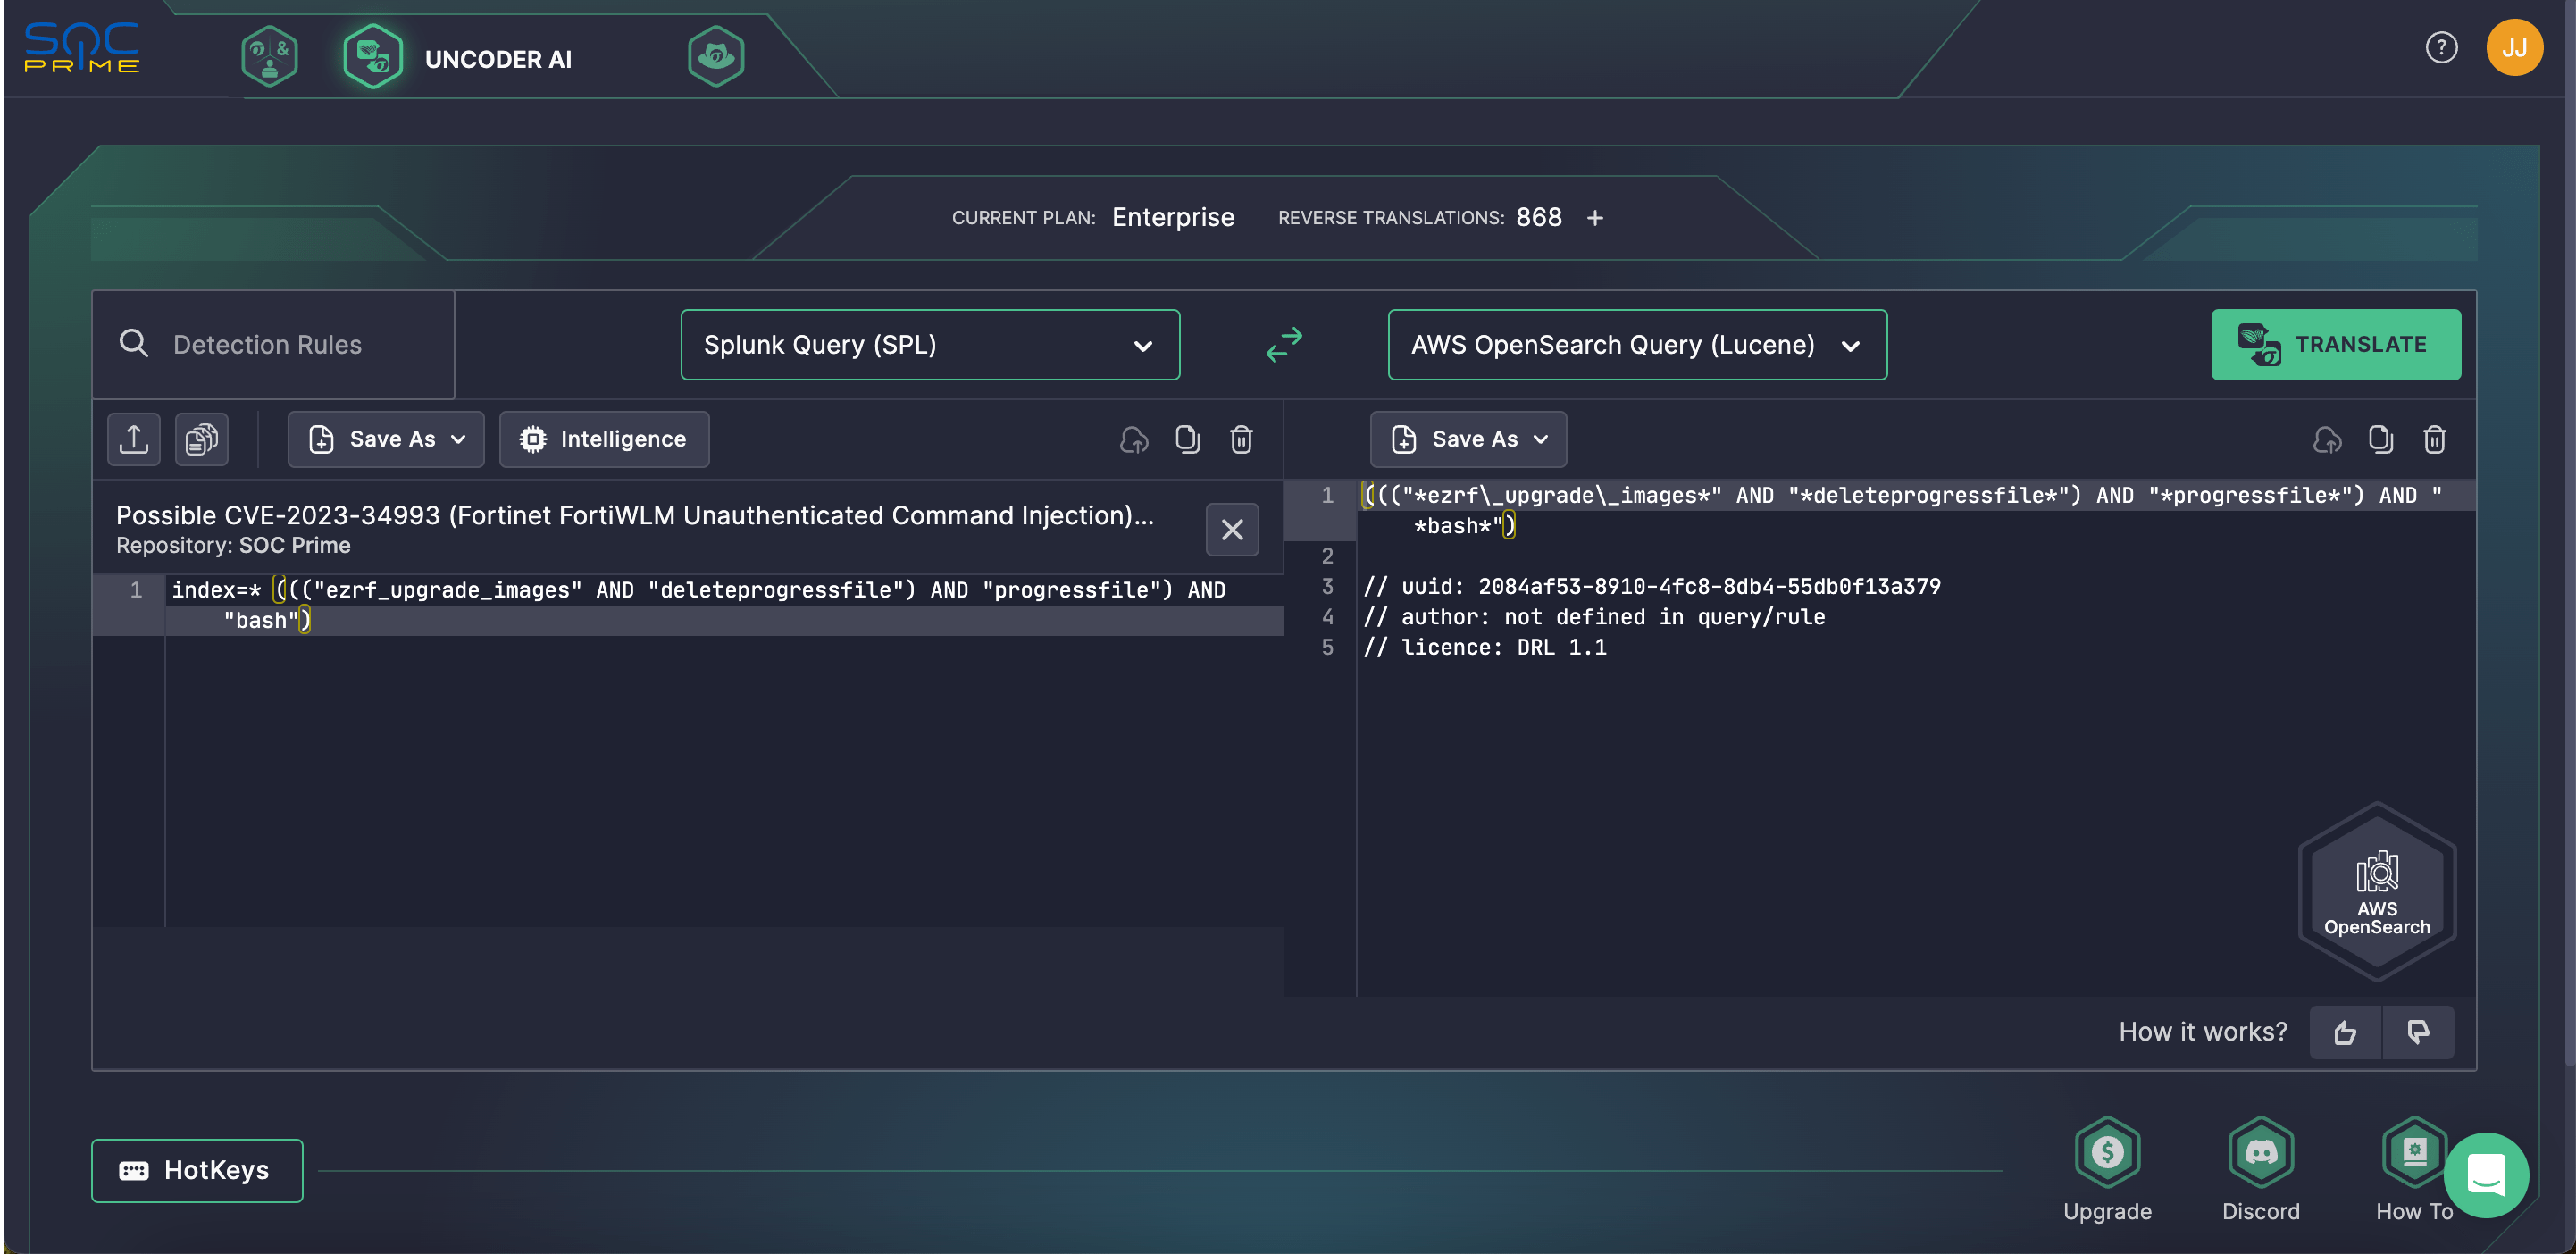
Task: Delete source query with left trash icon
Action: pos(1241,439)
